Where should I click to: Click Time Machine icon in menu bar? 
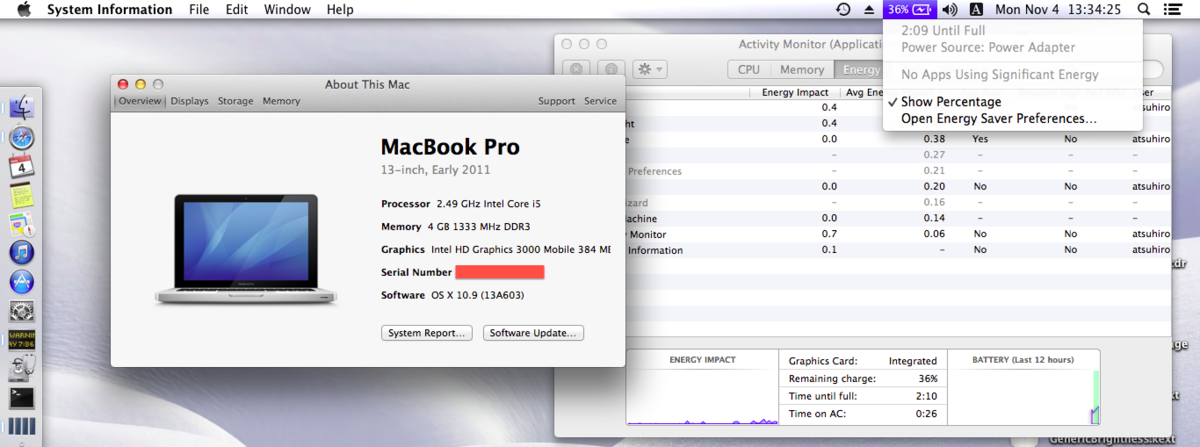[843, 9]
